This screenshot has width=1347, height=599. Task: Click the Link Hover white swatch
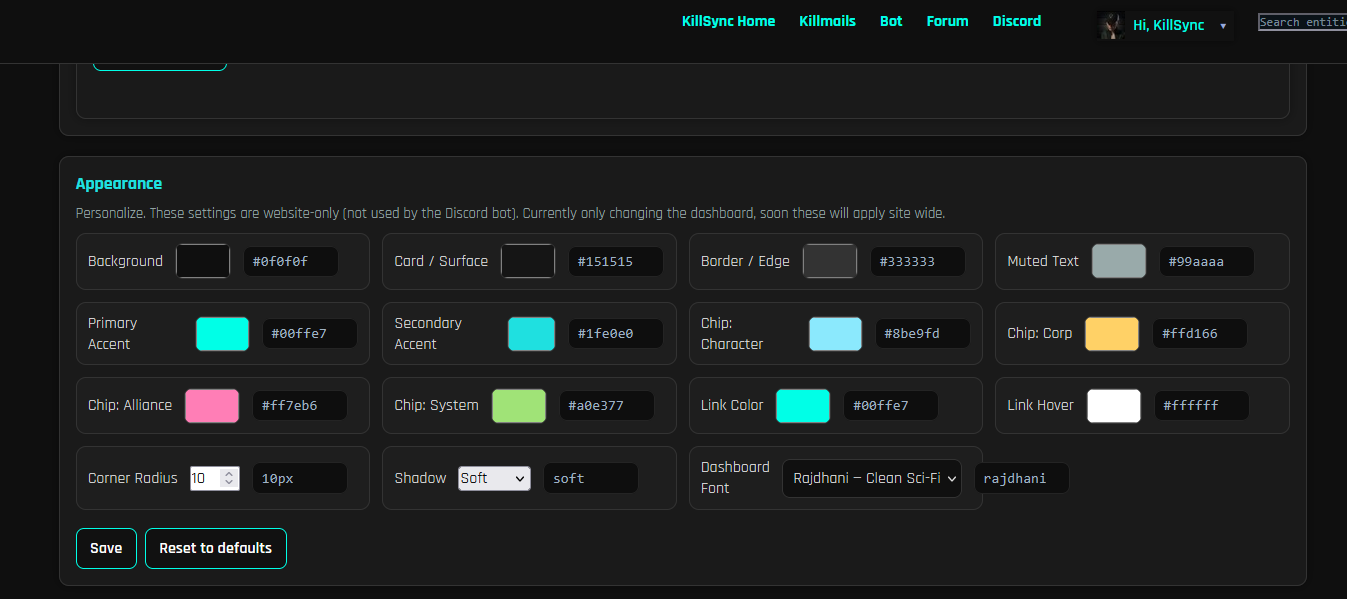tap(1113, 406)
